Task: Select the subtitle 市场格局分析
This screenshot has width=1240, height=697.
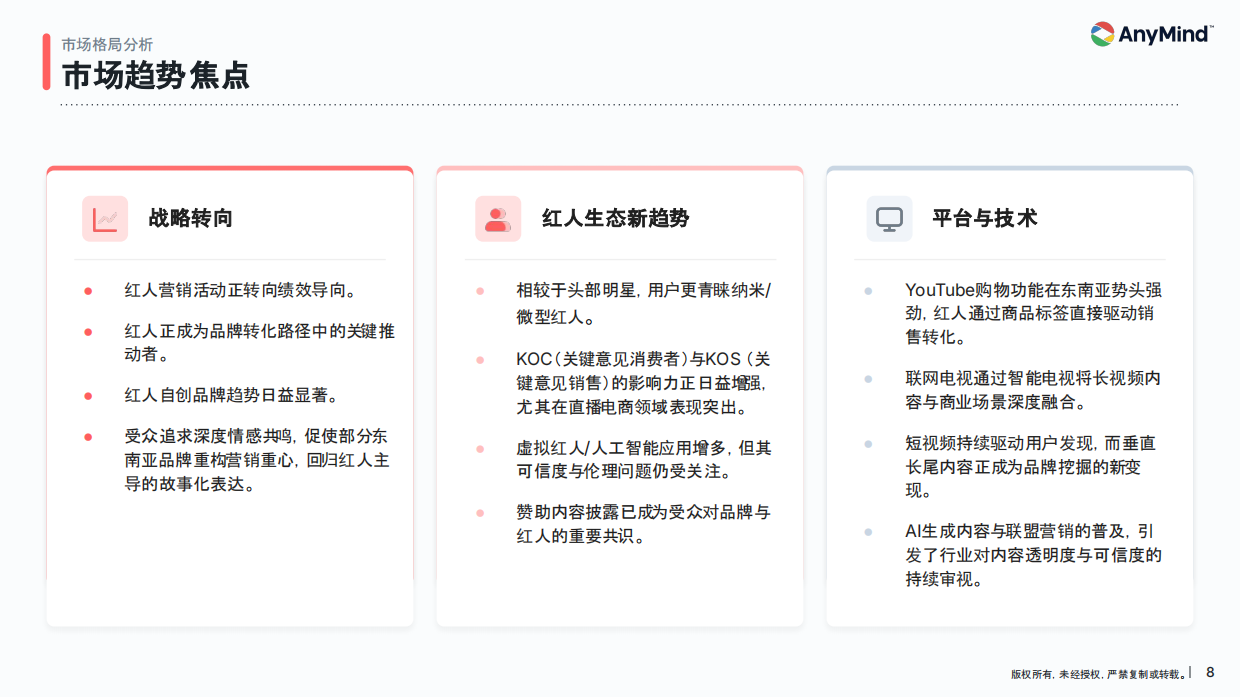Action: point(108,44)
